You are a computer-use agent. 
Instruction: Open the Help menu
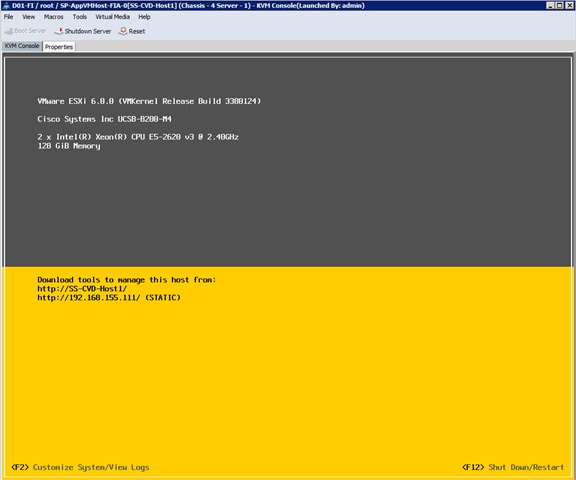144,17
